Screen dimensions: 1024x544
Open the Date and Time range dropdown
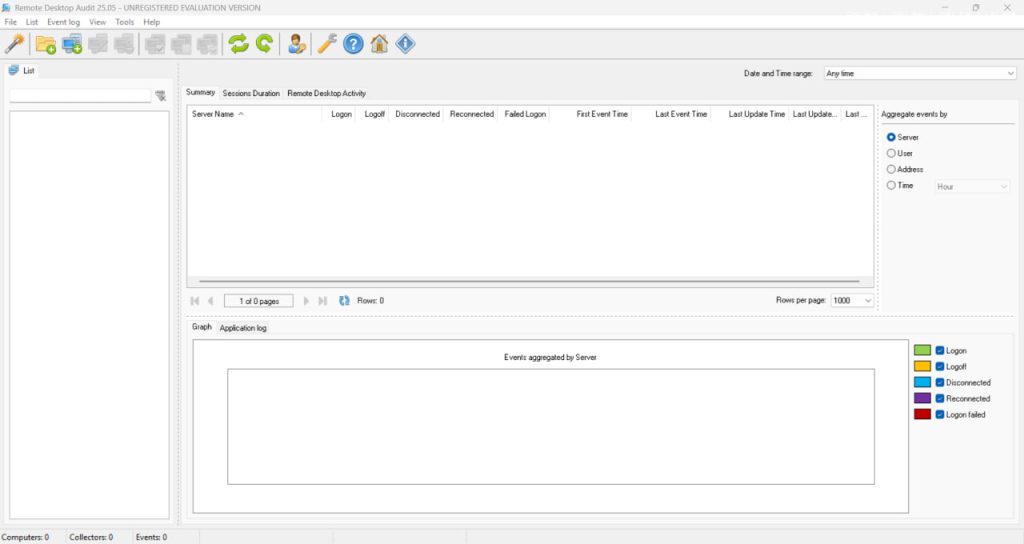920,73
